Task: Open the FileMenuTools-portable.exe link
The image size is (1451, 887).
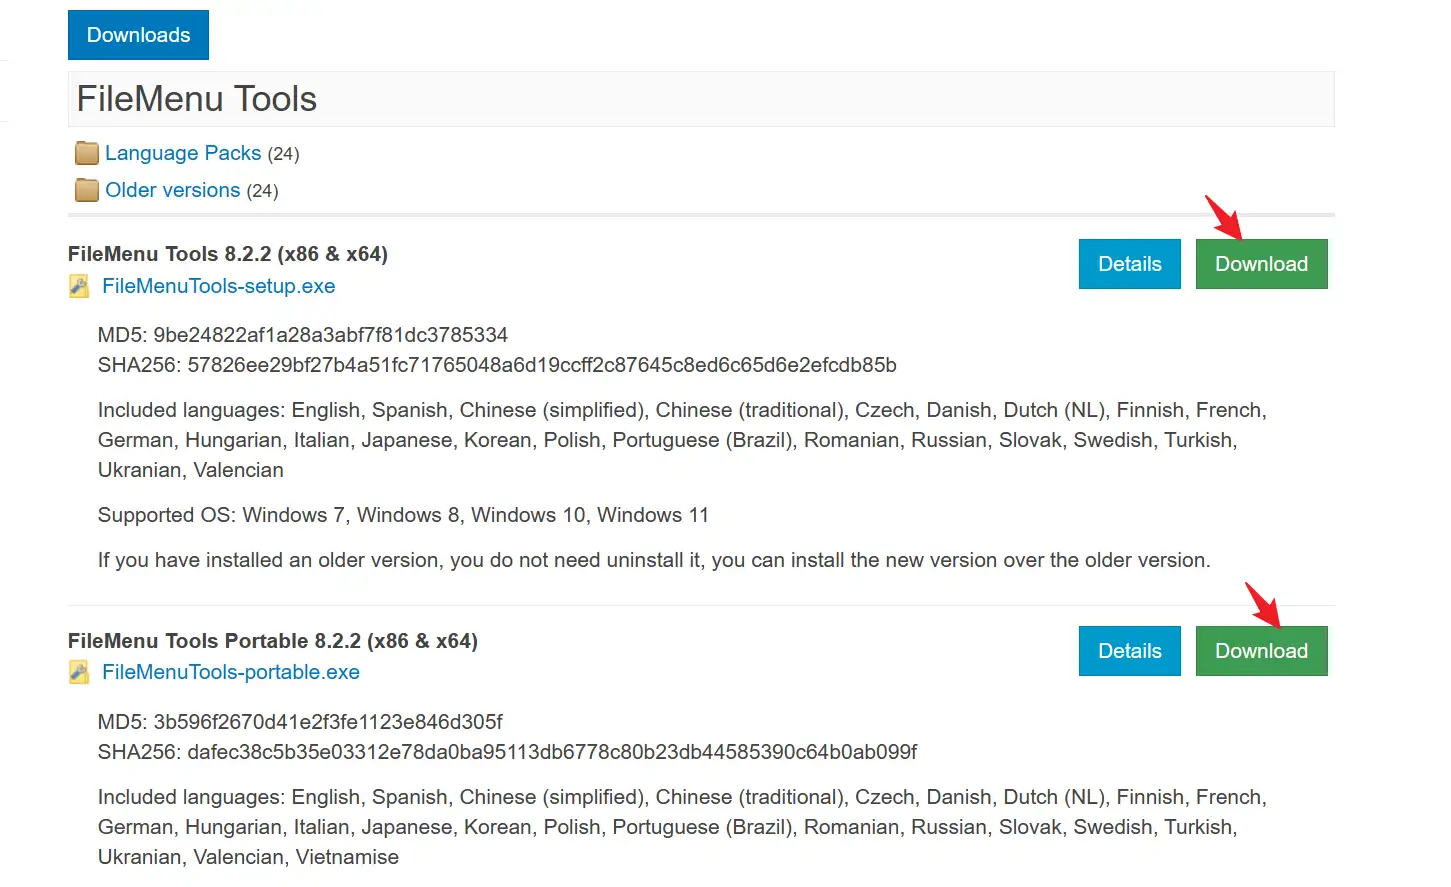Action: [x=231, y=672]
